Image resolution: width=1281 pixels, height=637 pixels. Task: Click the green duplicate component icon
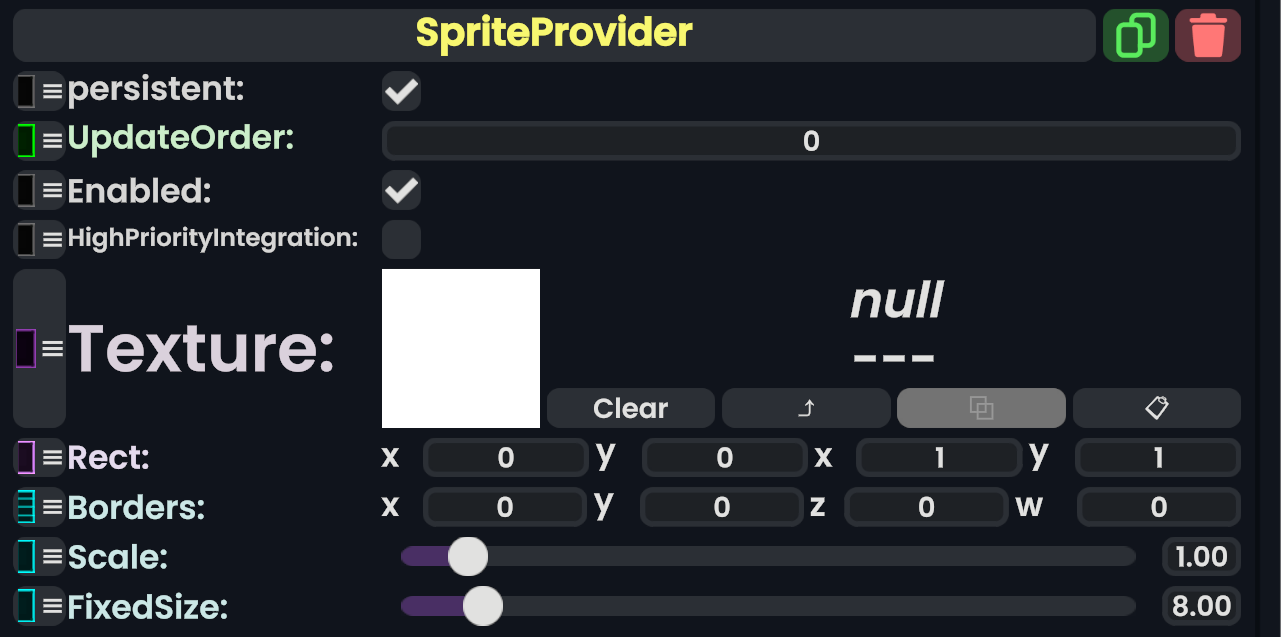(1135, 36)
